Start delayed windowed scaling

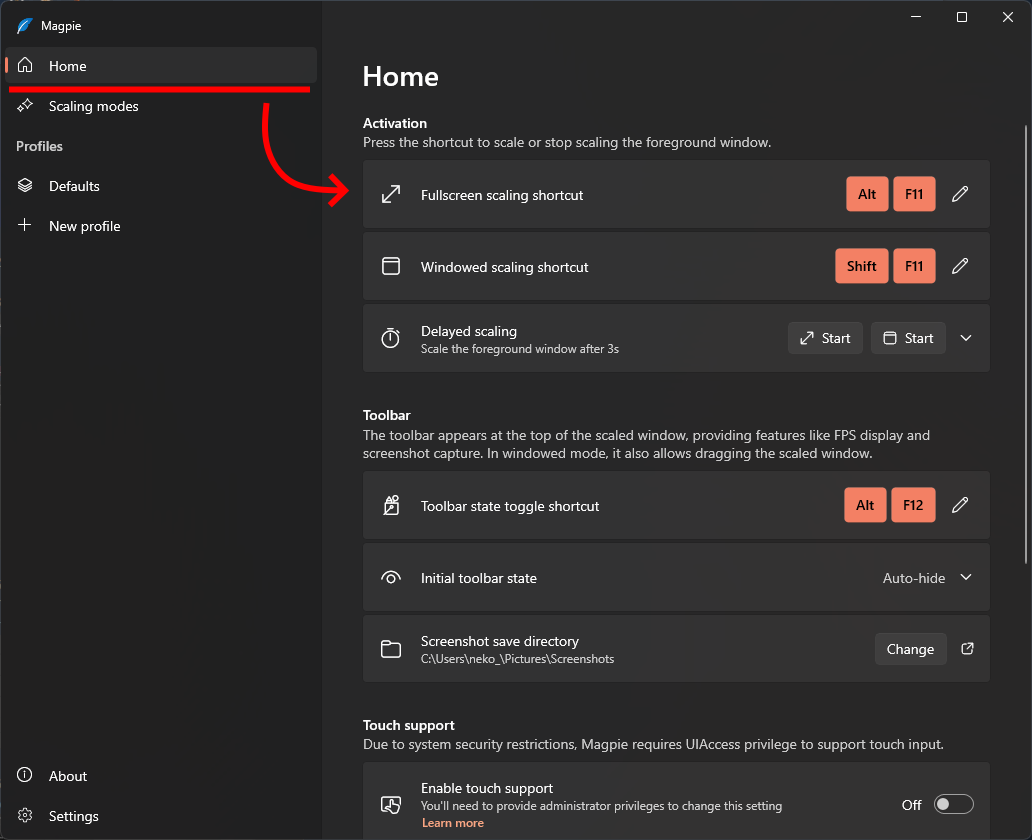click(908, 338)
